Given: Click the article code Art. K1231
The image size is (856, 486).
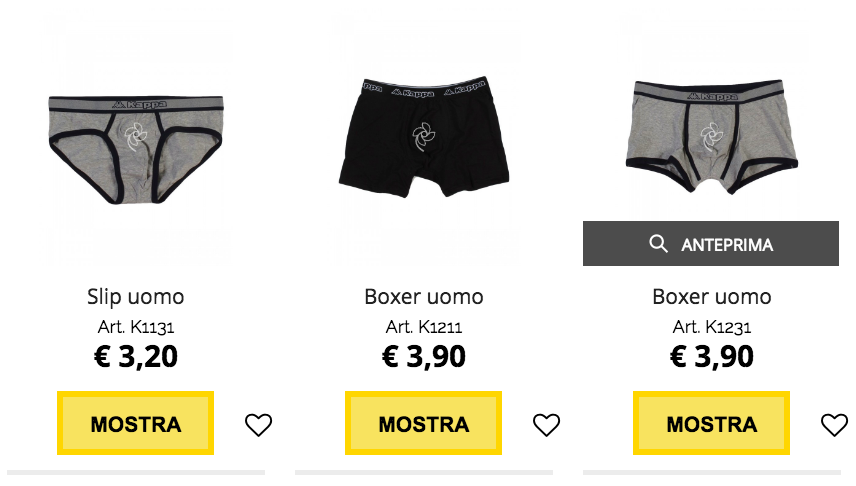Looking at the screenshot, I should pyautogui.click(x=712, y=327).
